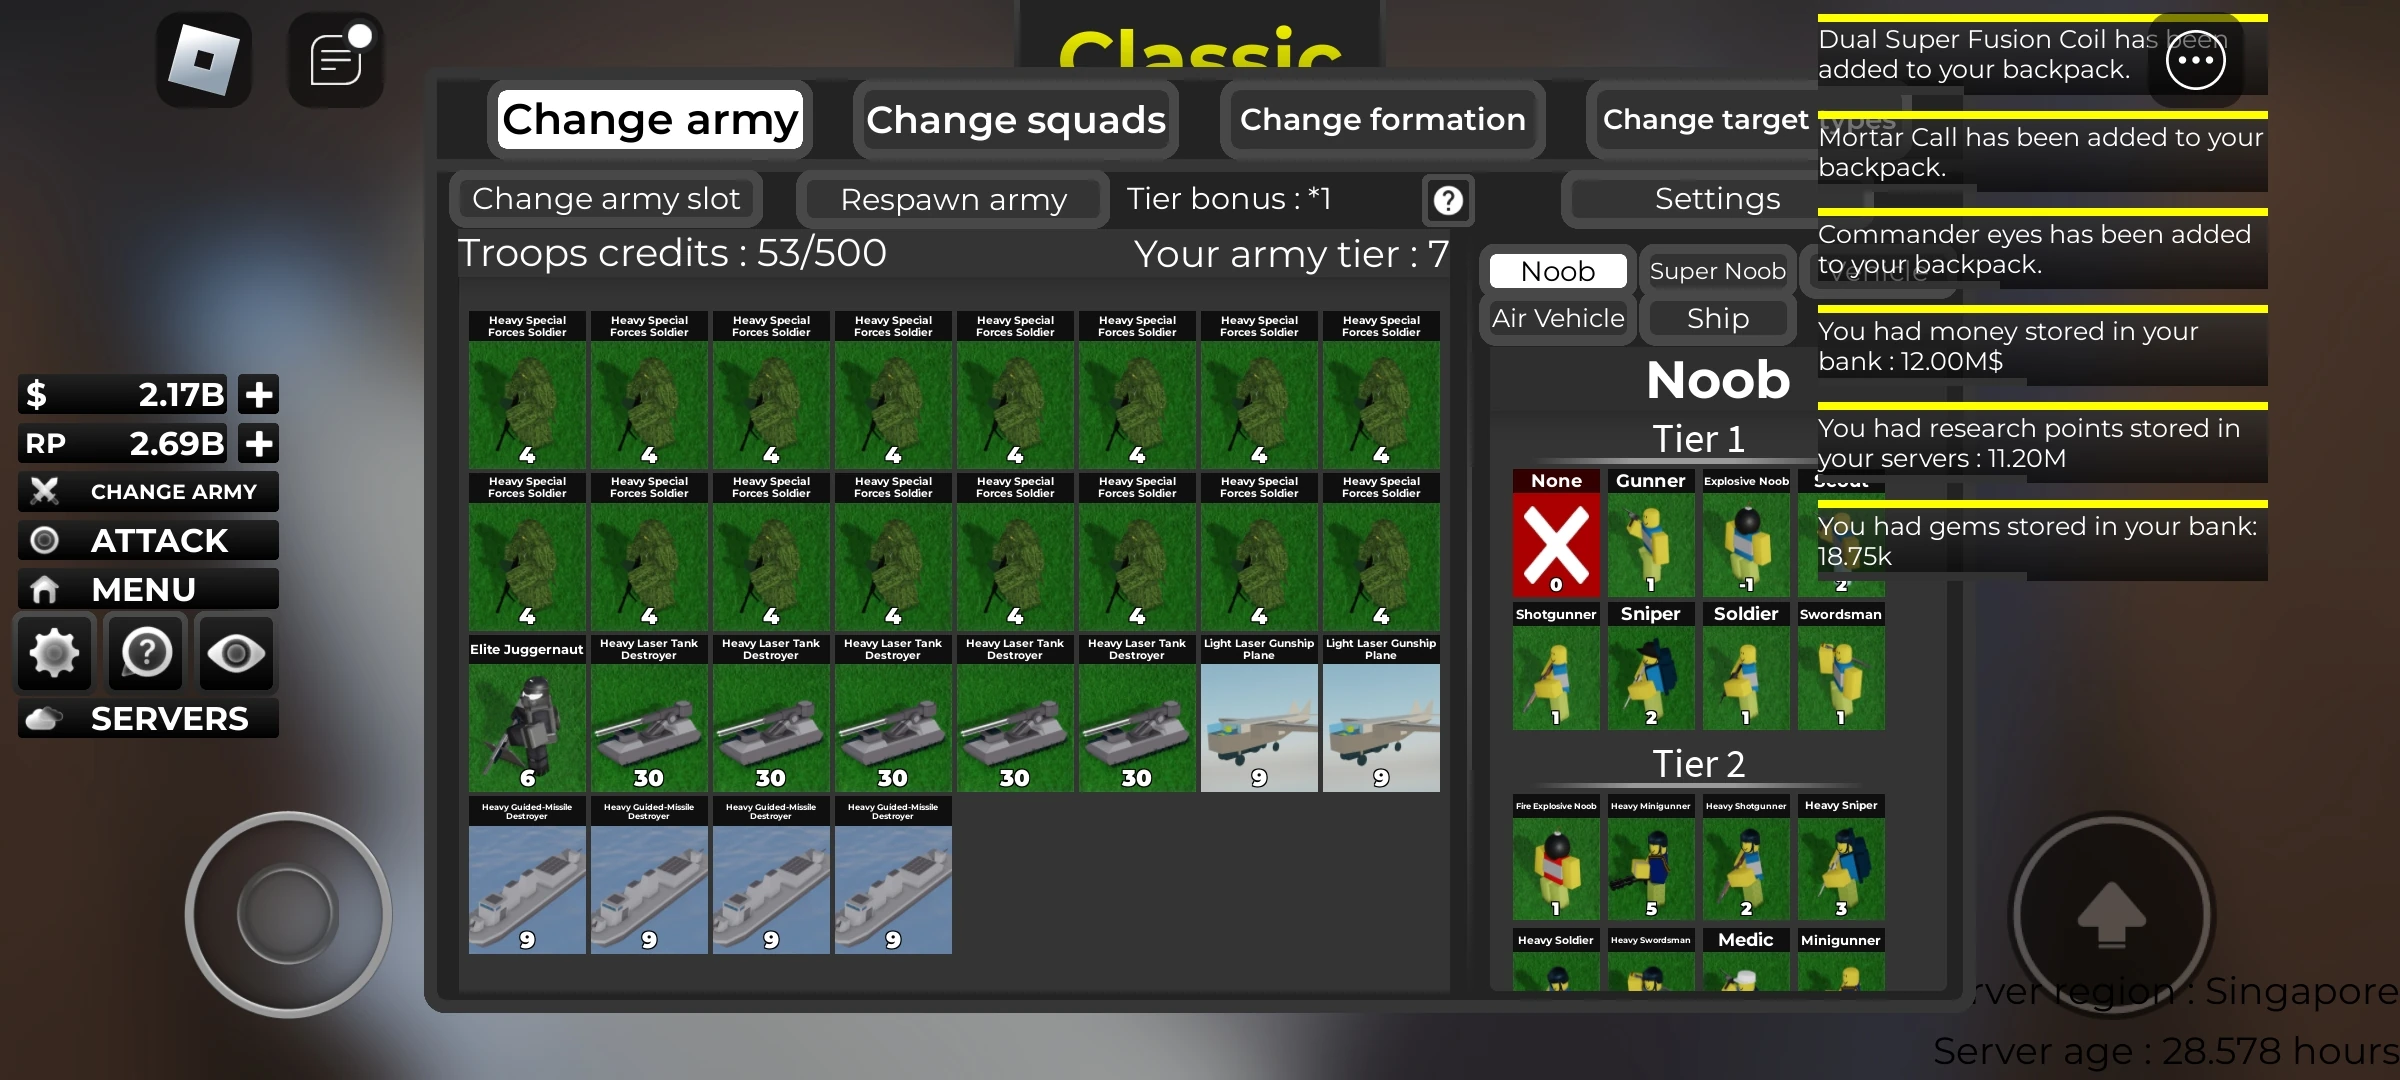Screen dimensions: 2400x1080
Task: Open the SERVERS menu button
Action: [148, 718]
